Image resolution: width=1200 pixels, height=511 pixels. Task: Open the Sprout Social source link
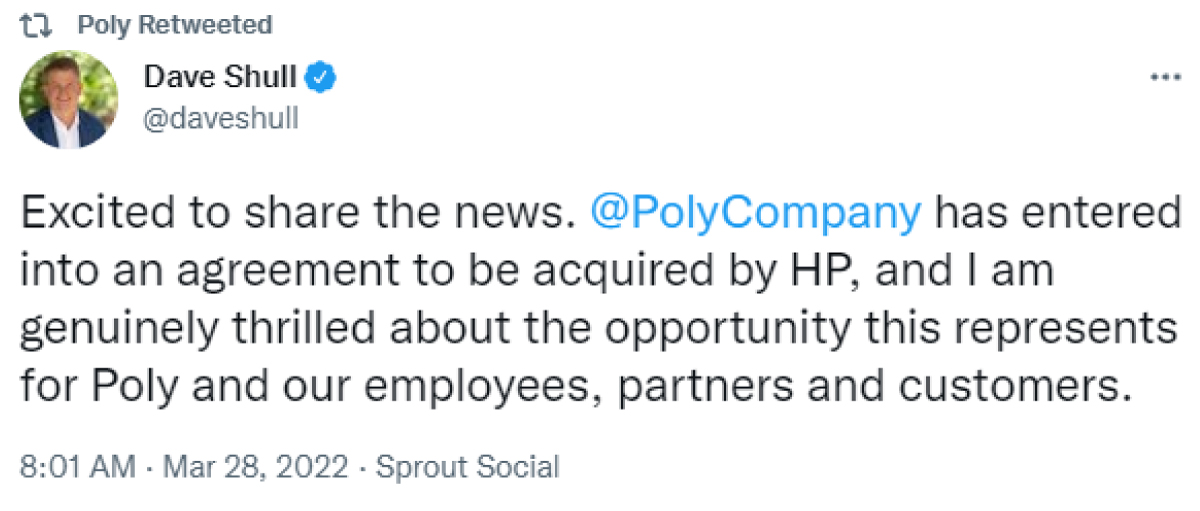471,468
